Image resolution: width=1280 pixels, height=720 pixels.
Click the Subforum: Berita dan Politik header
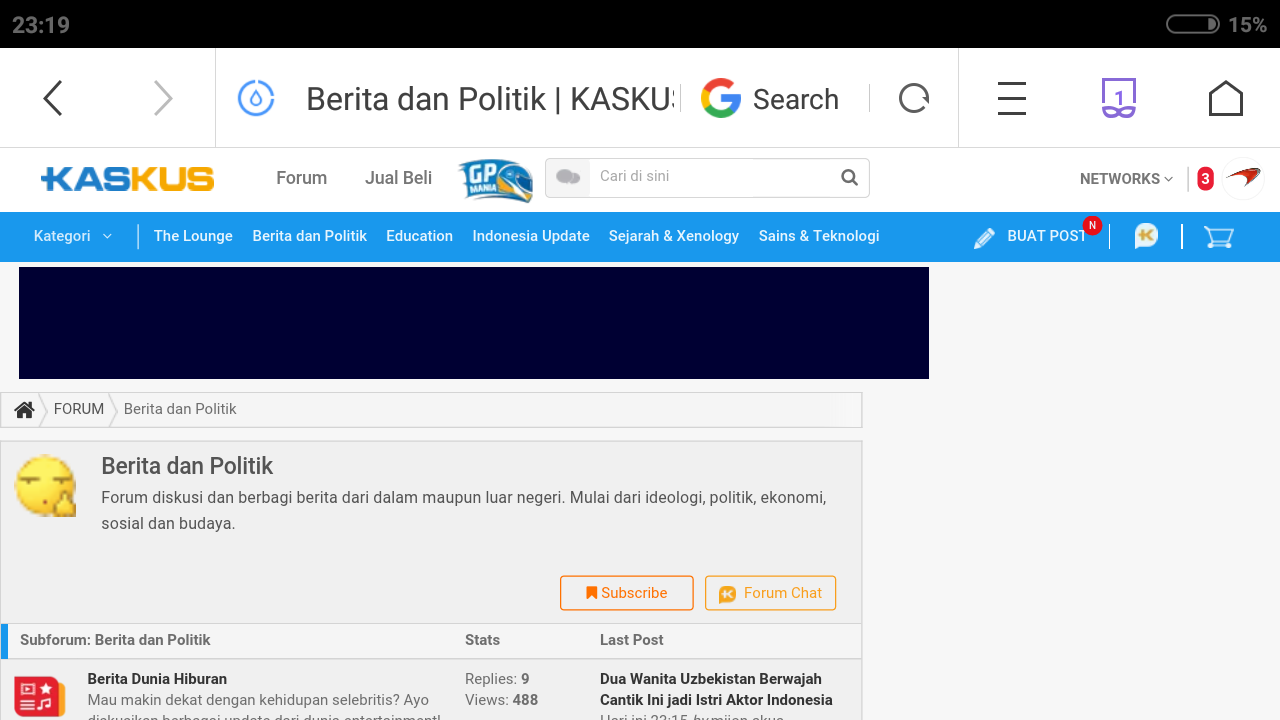tap(115, 640)
